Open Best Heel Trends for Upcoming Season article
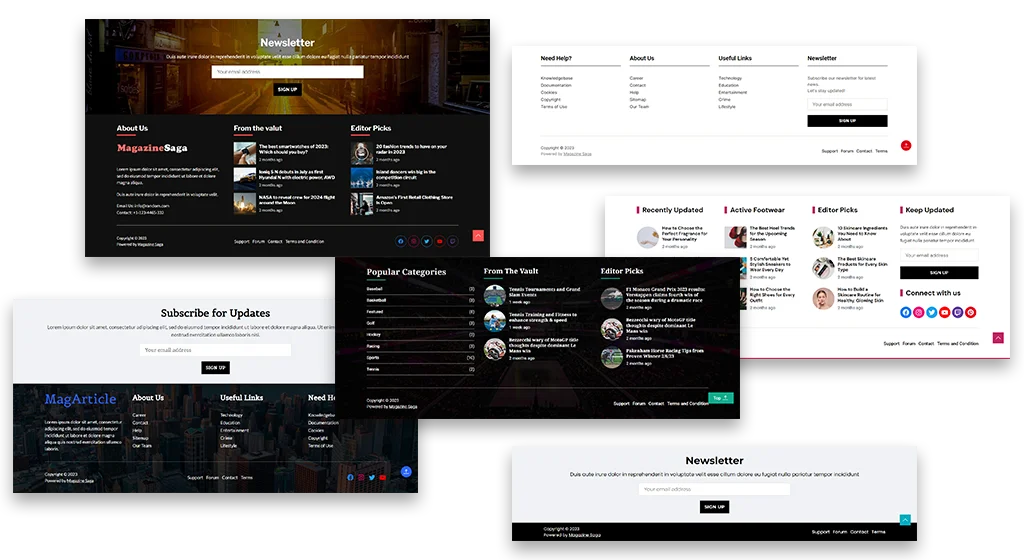This screenshot has height=560, width=1024. click(772, 234)
